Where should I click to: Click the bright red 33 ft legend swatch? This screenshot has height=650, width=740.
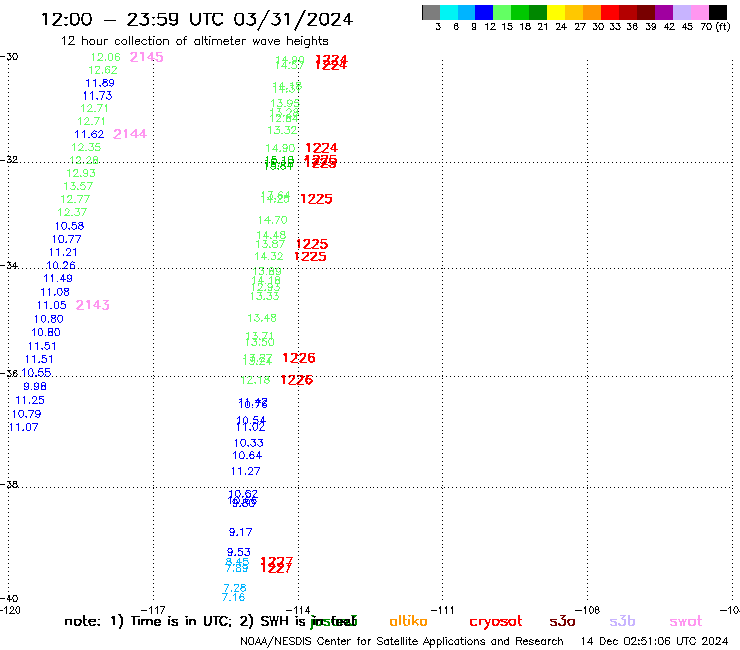click(x=610, y=12)
